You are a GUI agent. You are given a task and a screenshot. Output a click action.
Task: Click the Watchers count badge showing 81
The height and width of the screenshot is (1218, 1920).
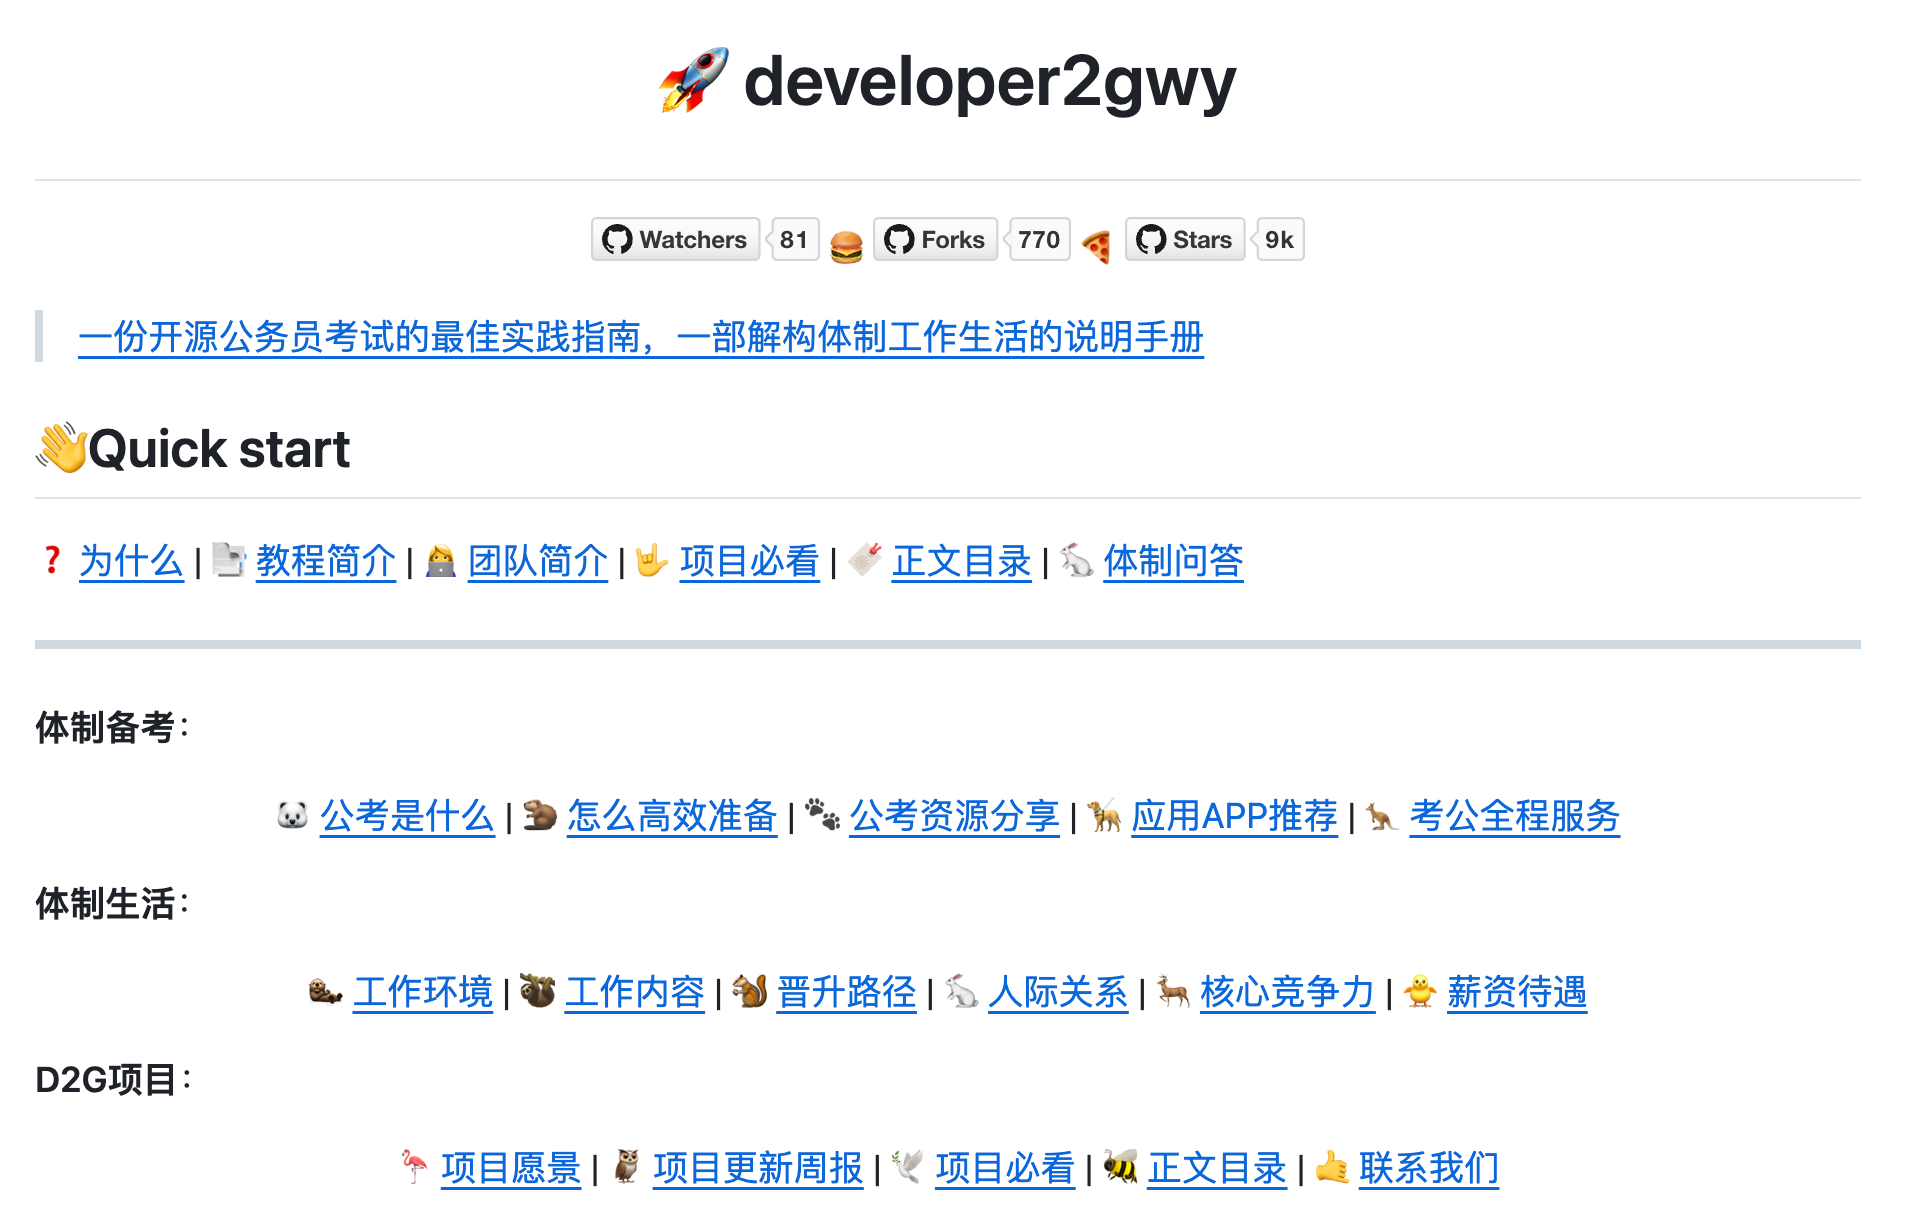tap(795, 240)
